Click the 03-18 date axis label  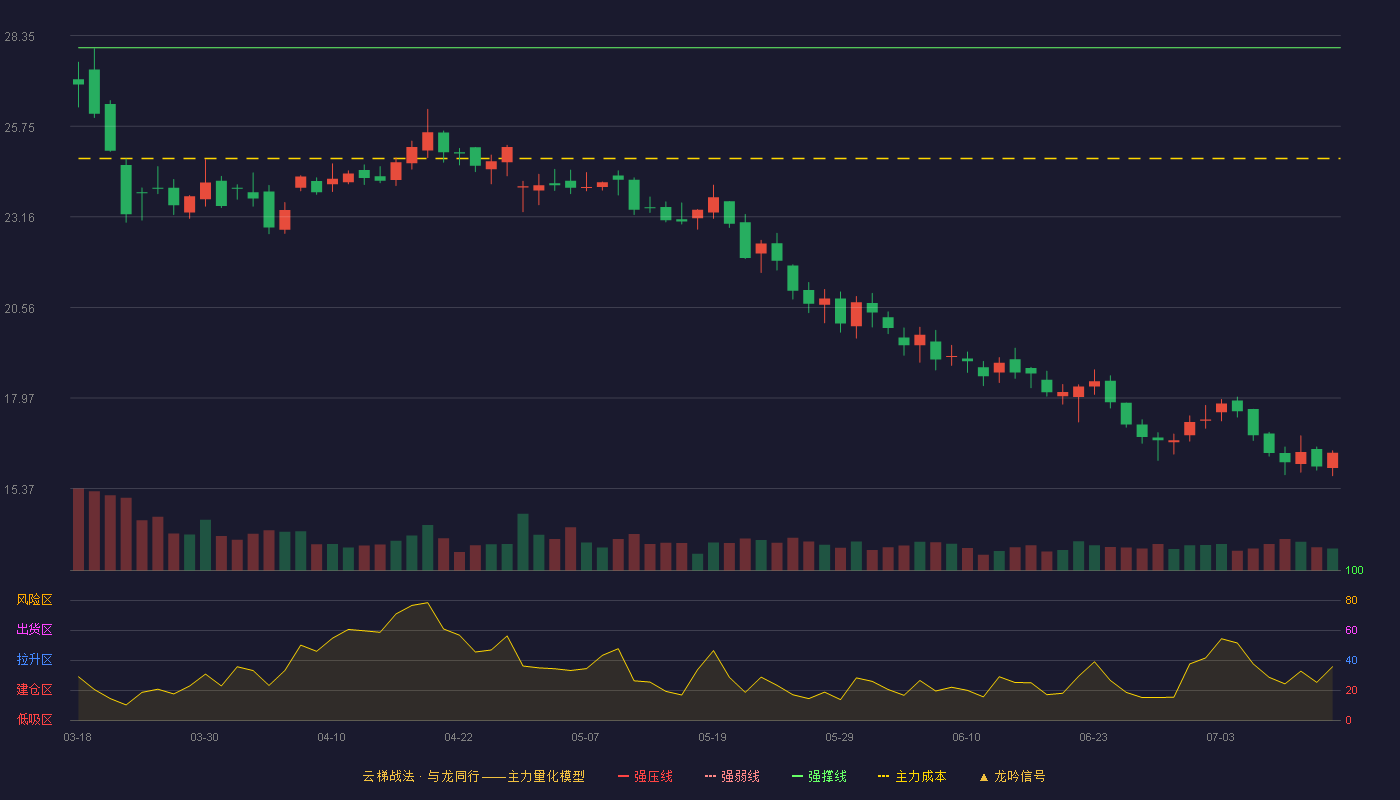78,737
